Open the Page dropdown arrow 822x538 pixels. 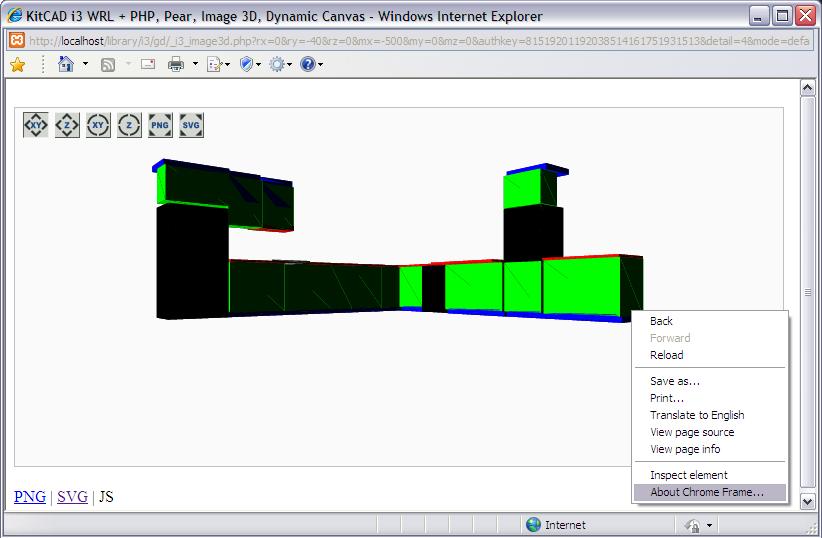click(228, 64)
